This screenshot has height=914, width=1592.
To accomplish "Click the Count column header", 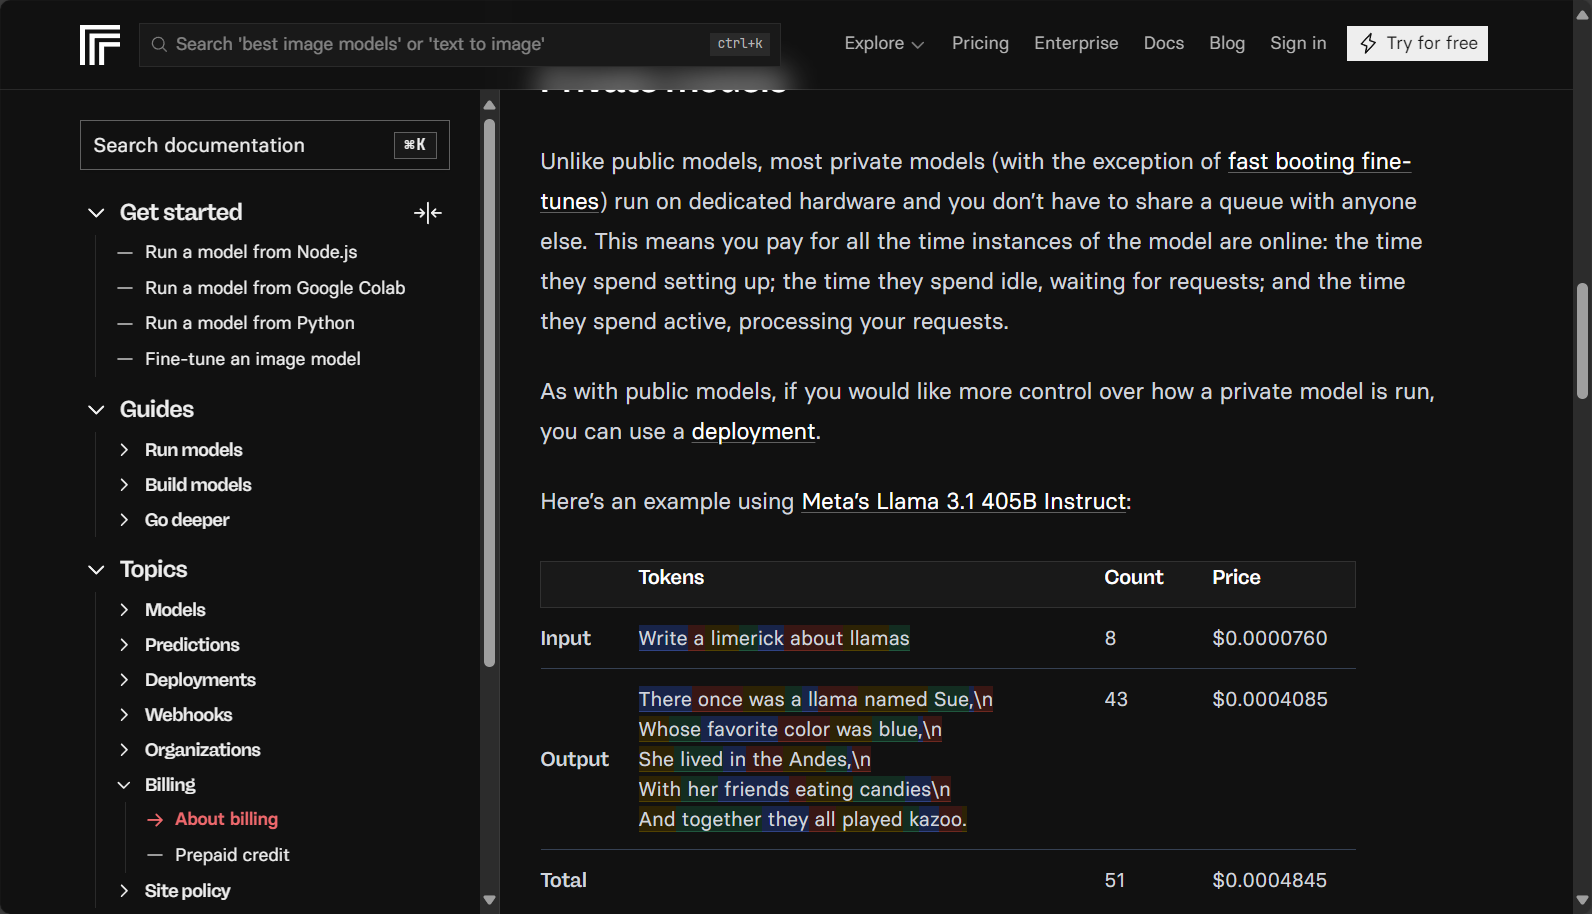I will pyautogui.click(x=1133, y=577).
